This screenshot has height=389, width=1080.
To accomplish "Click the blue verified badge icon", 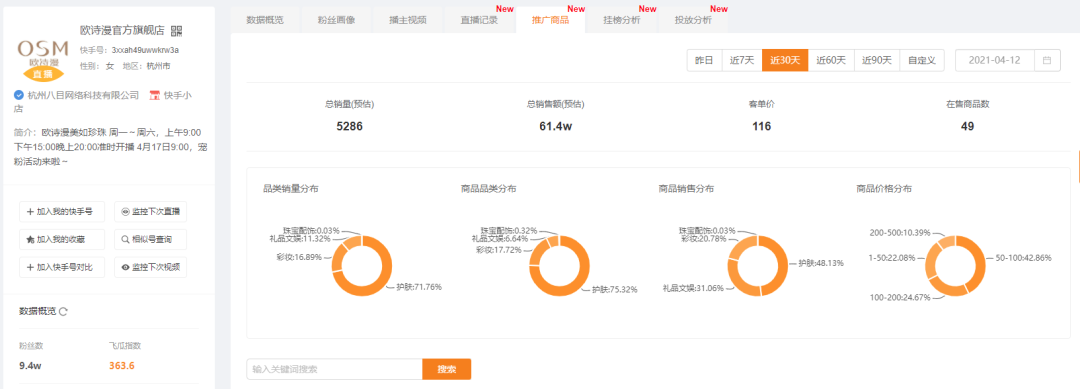I will tap(19, 95).
